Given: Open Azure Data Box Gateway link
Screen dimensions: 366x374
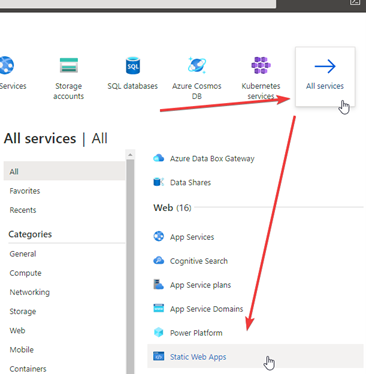Looking at the screenshot, I should pos(212,159).
